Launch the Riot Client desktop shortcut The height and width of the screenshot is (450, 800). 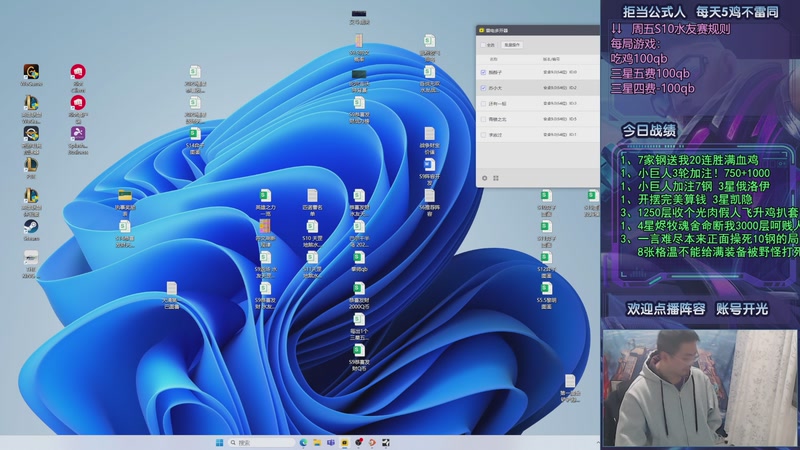(78, 78)
